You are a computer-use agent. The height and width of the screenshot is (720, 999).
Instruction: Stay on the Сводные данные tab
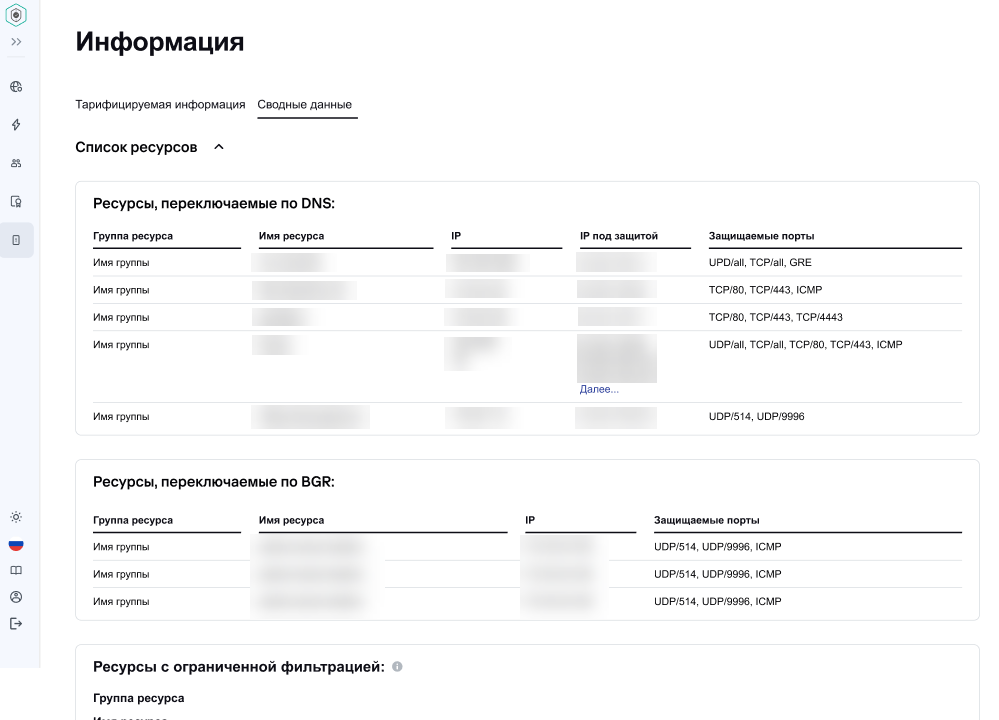[x=306, y=104]
